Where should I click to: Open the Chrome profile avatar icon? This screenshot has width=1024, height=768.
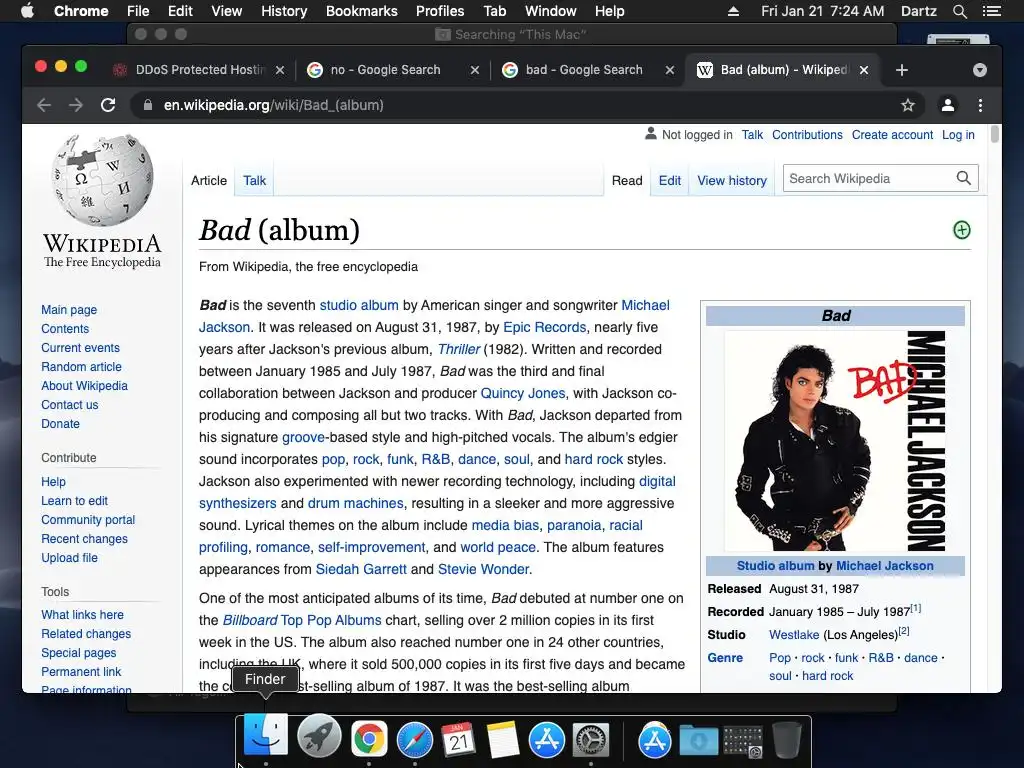(x=948, y=105)
